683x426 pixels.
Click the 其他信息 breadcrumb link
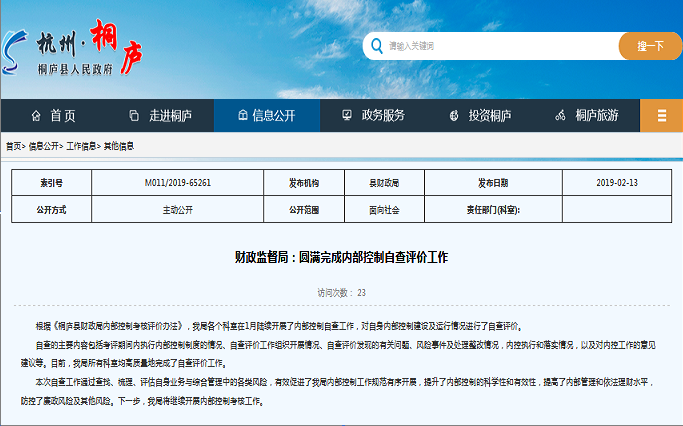coord(118,146)
